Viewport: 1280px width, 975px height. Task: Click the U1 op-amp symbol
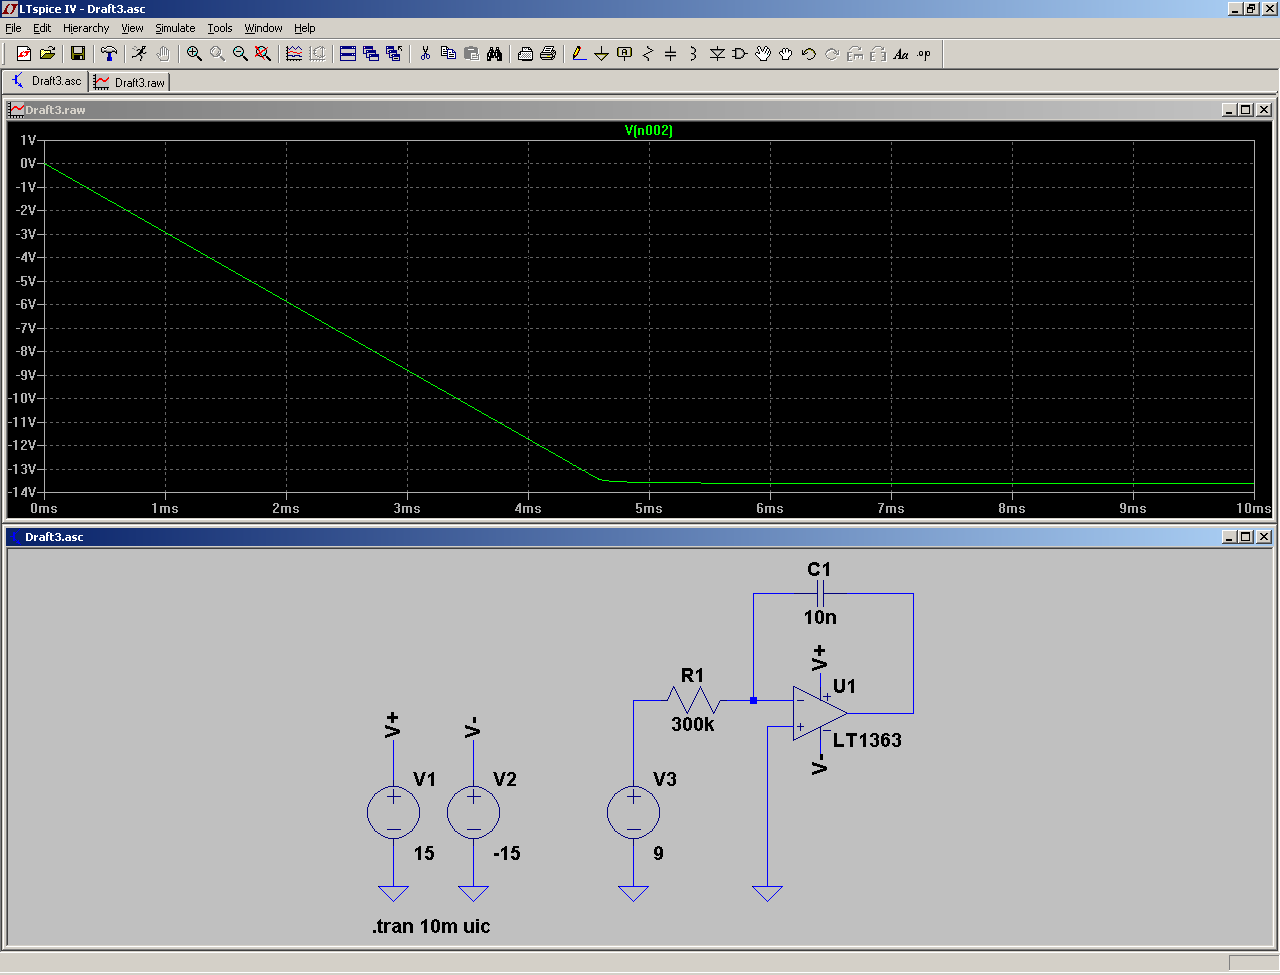coord(820,713)
